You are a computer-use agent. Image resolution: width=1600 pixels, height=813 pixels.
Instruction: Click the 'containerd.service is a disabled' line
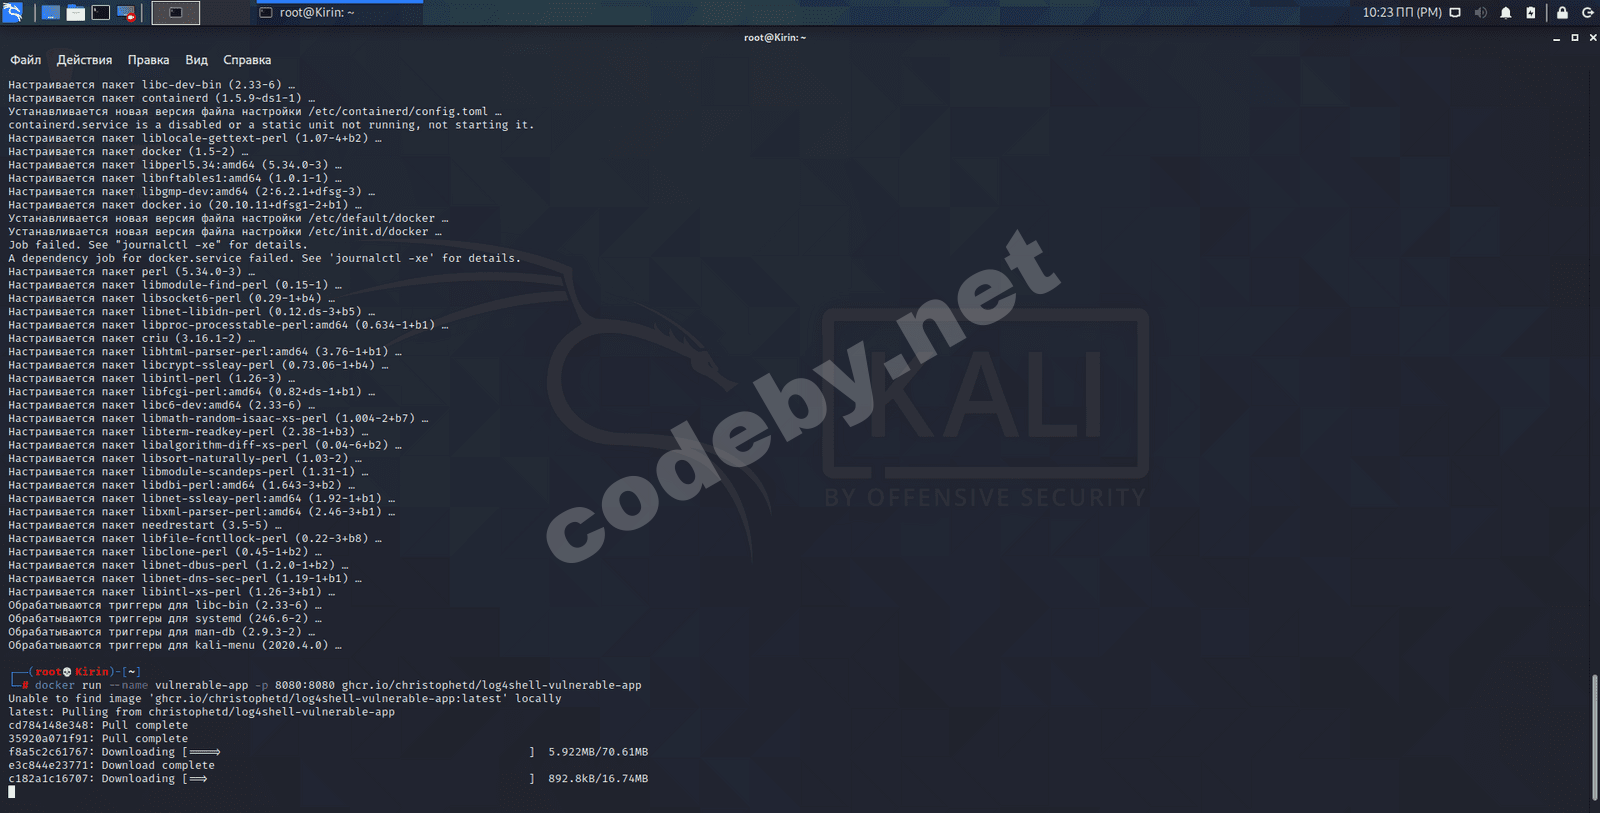point(271,125)
